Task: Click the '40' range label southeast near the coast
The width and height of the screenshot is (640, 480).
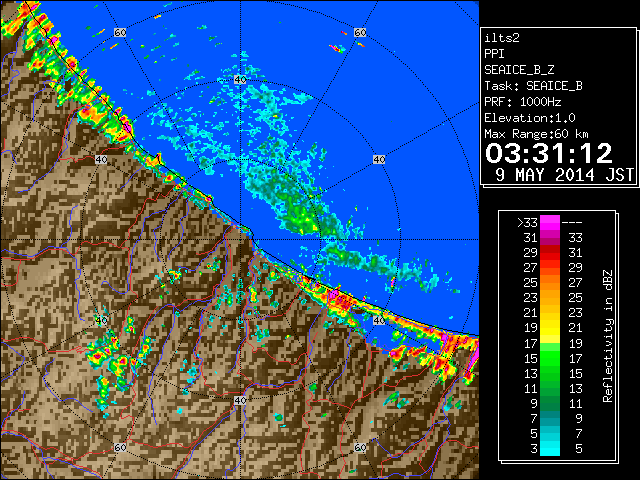Action: [x=379, y=320]
